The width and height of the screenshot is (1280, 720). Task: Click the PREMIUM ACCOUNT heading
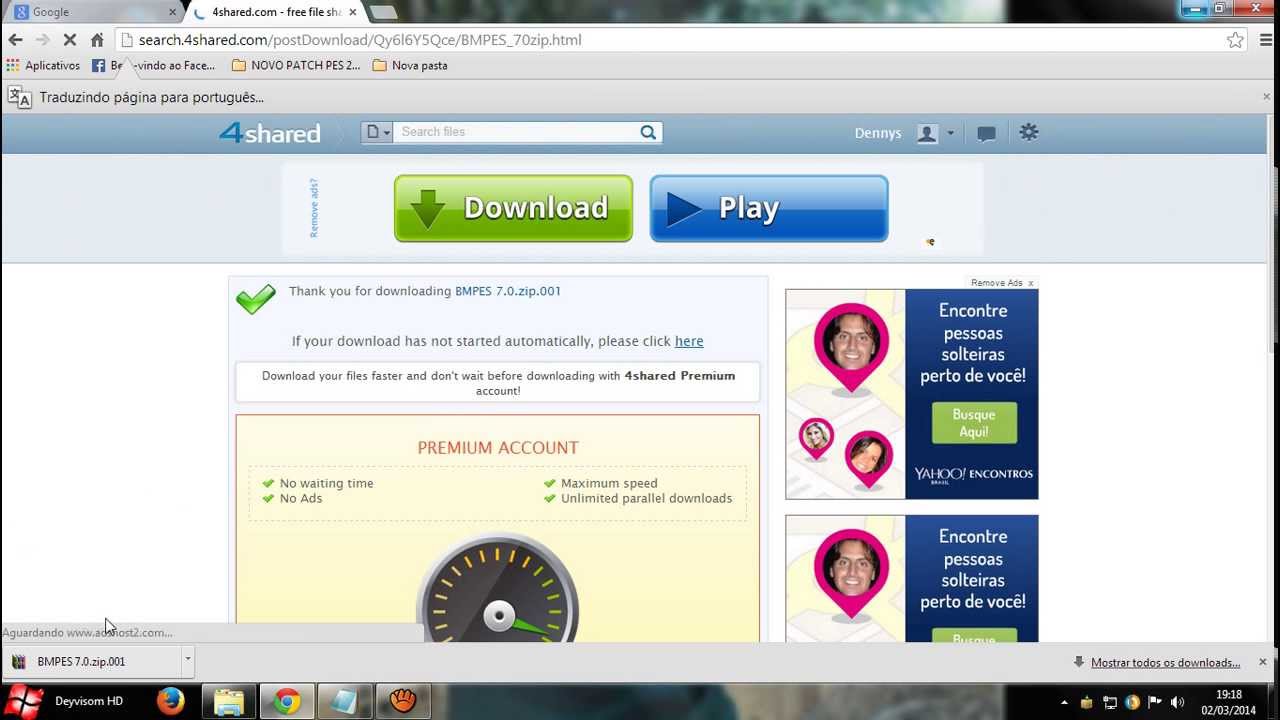[x=498, y=448]
